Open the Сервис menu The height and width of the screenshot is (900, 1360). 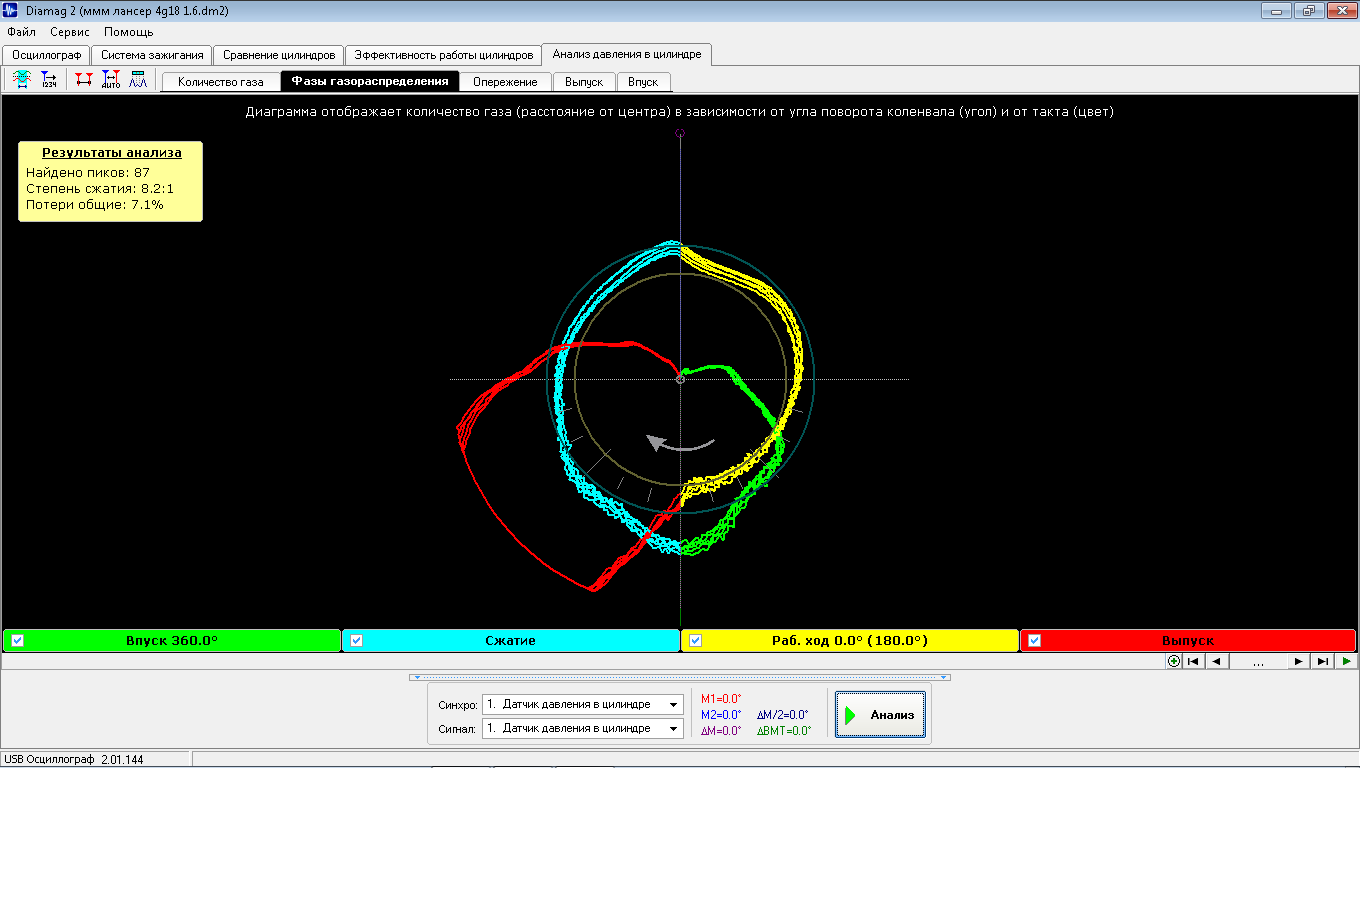pyautogui.click(x=70, y=32)
